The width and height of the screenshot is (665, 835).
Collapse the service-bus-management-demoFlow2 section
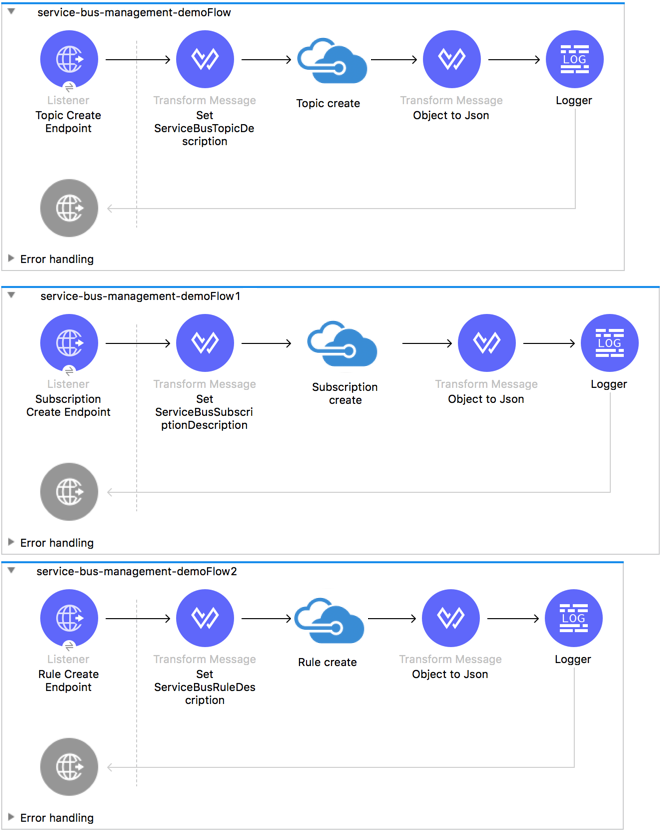pyautogui.click(x=12, y=571)
